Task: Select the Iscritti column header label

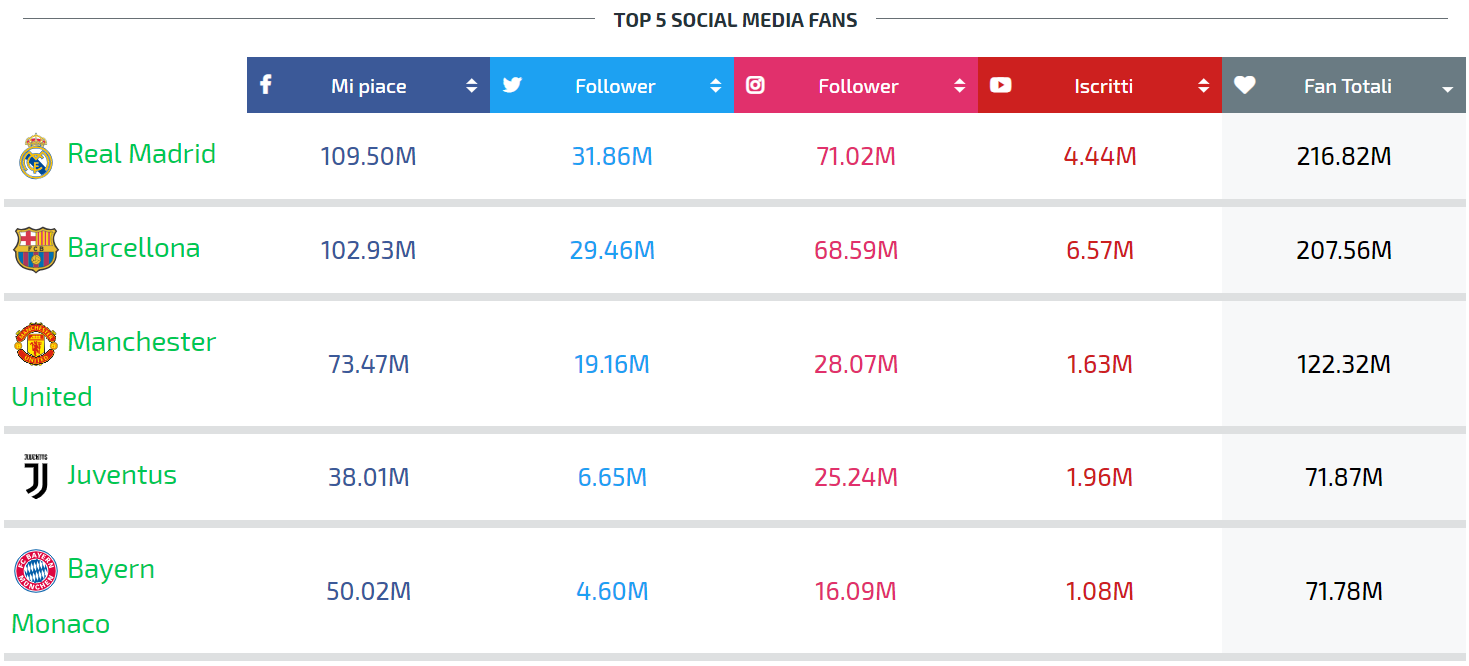Action: pos(1103,86)
